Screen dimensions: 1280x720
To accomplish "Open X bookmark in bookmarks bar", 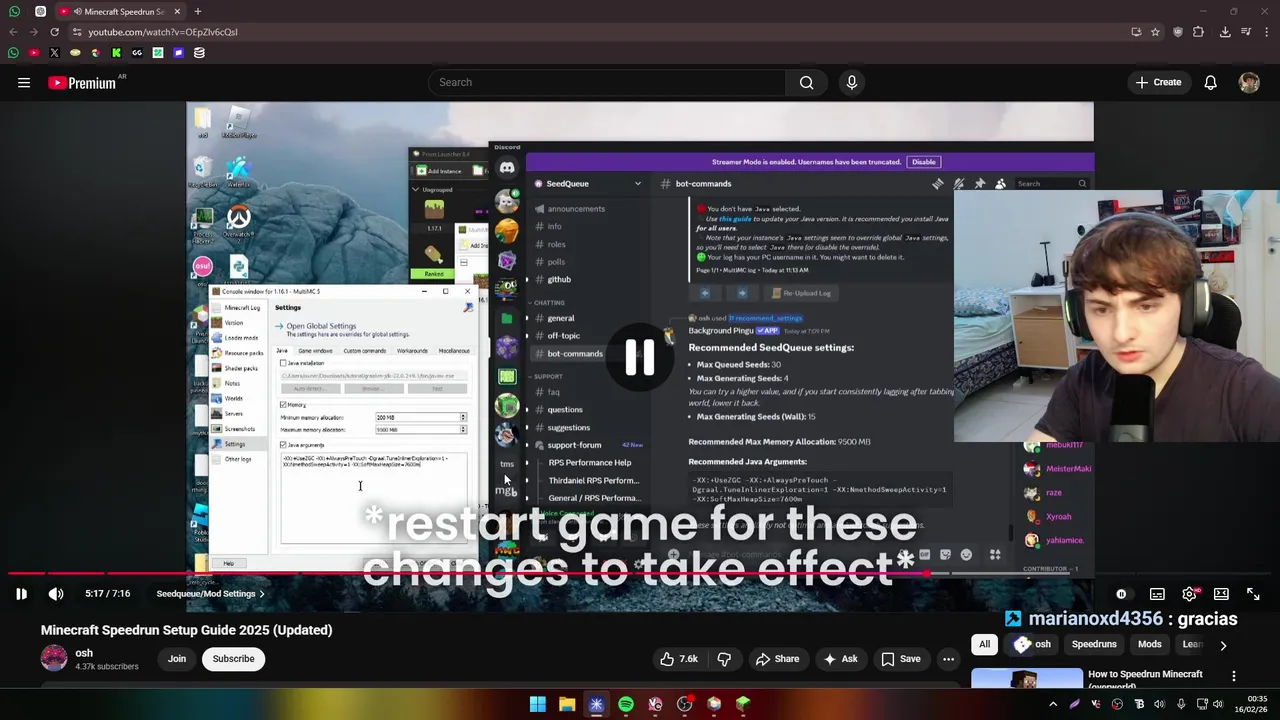I will coord(54,52).
